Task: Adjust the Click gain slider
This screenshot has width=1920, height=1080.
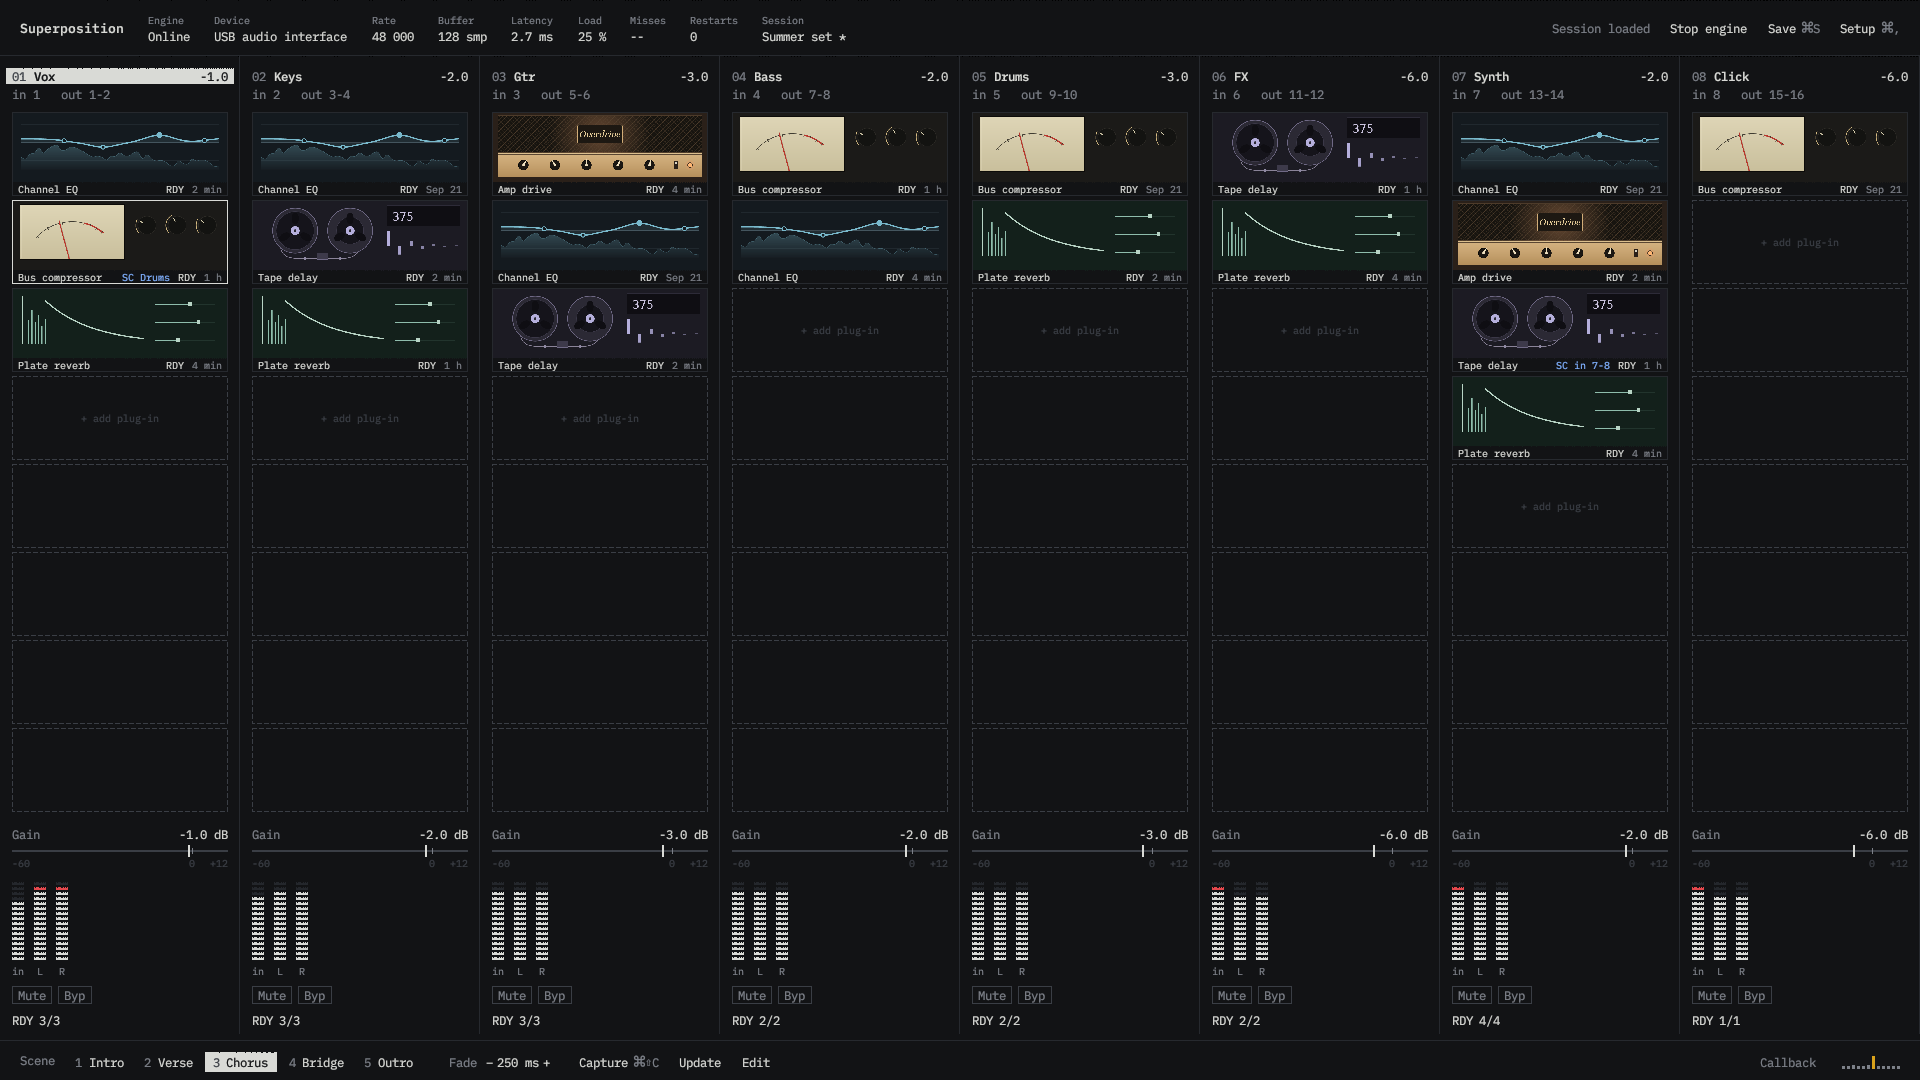Action: tap(1800, 851)
